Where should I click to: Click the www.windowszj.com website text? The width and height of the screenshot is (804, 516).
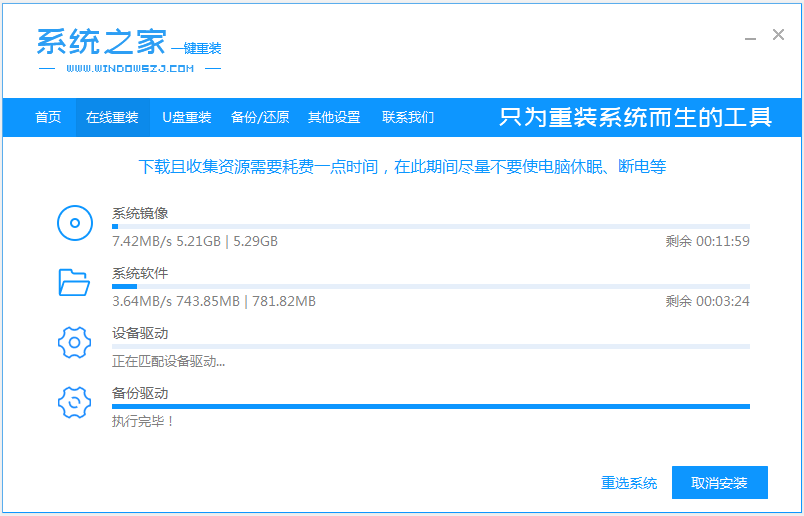tap(130, 69)
